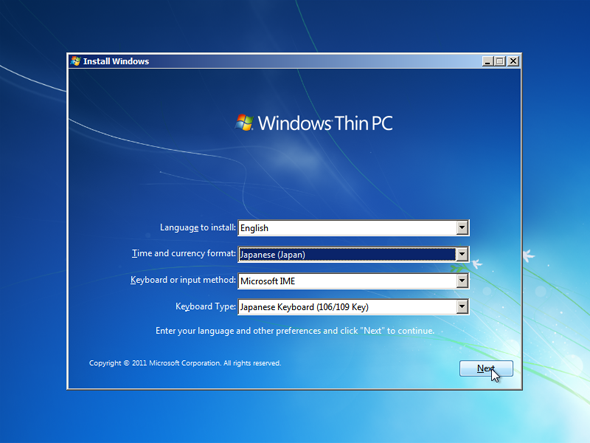Click the 'Language to install' label
Screen dimensions: 590x443
click(x=198, y=227)
